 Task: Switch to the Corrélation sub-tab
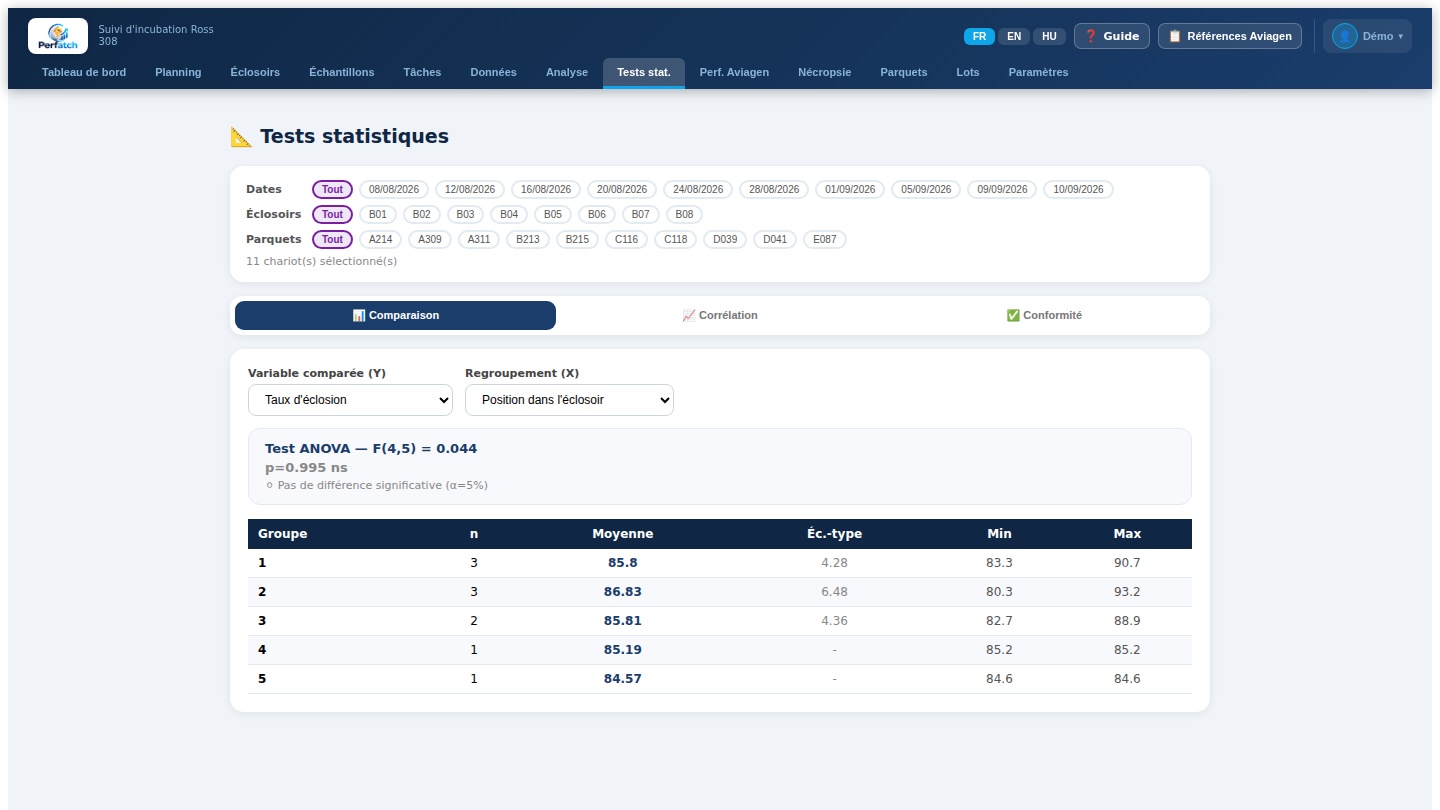[720, 315]
